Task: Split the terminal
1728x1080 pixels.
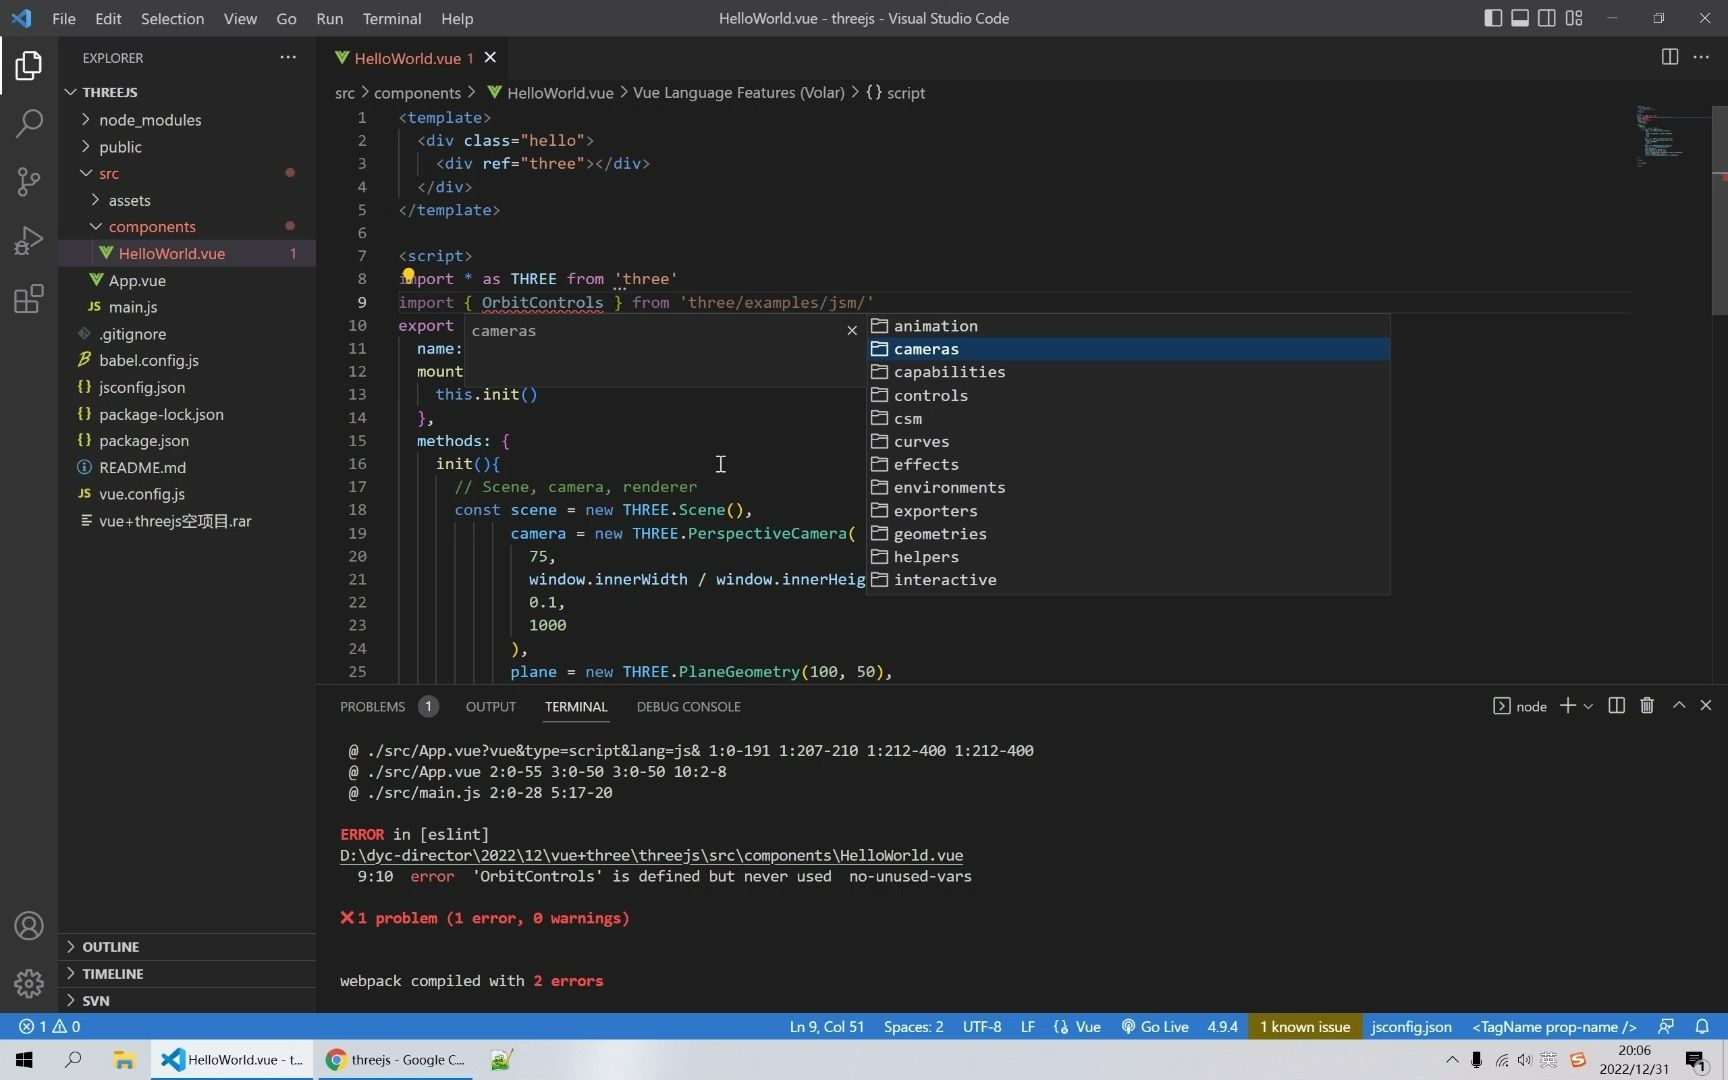Action: (x=1616, y=706)
